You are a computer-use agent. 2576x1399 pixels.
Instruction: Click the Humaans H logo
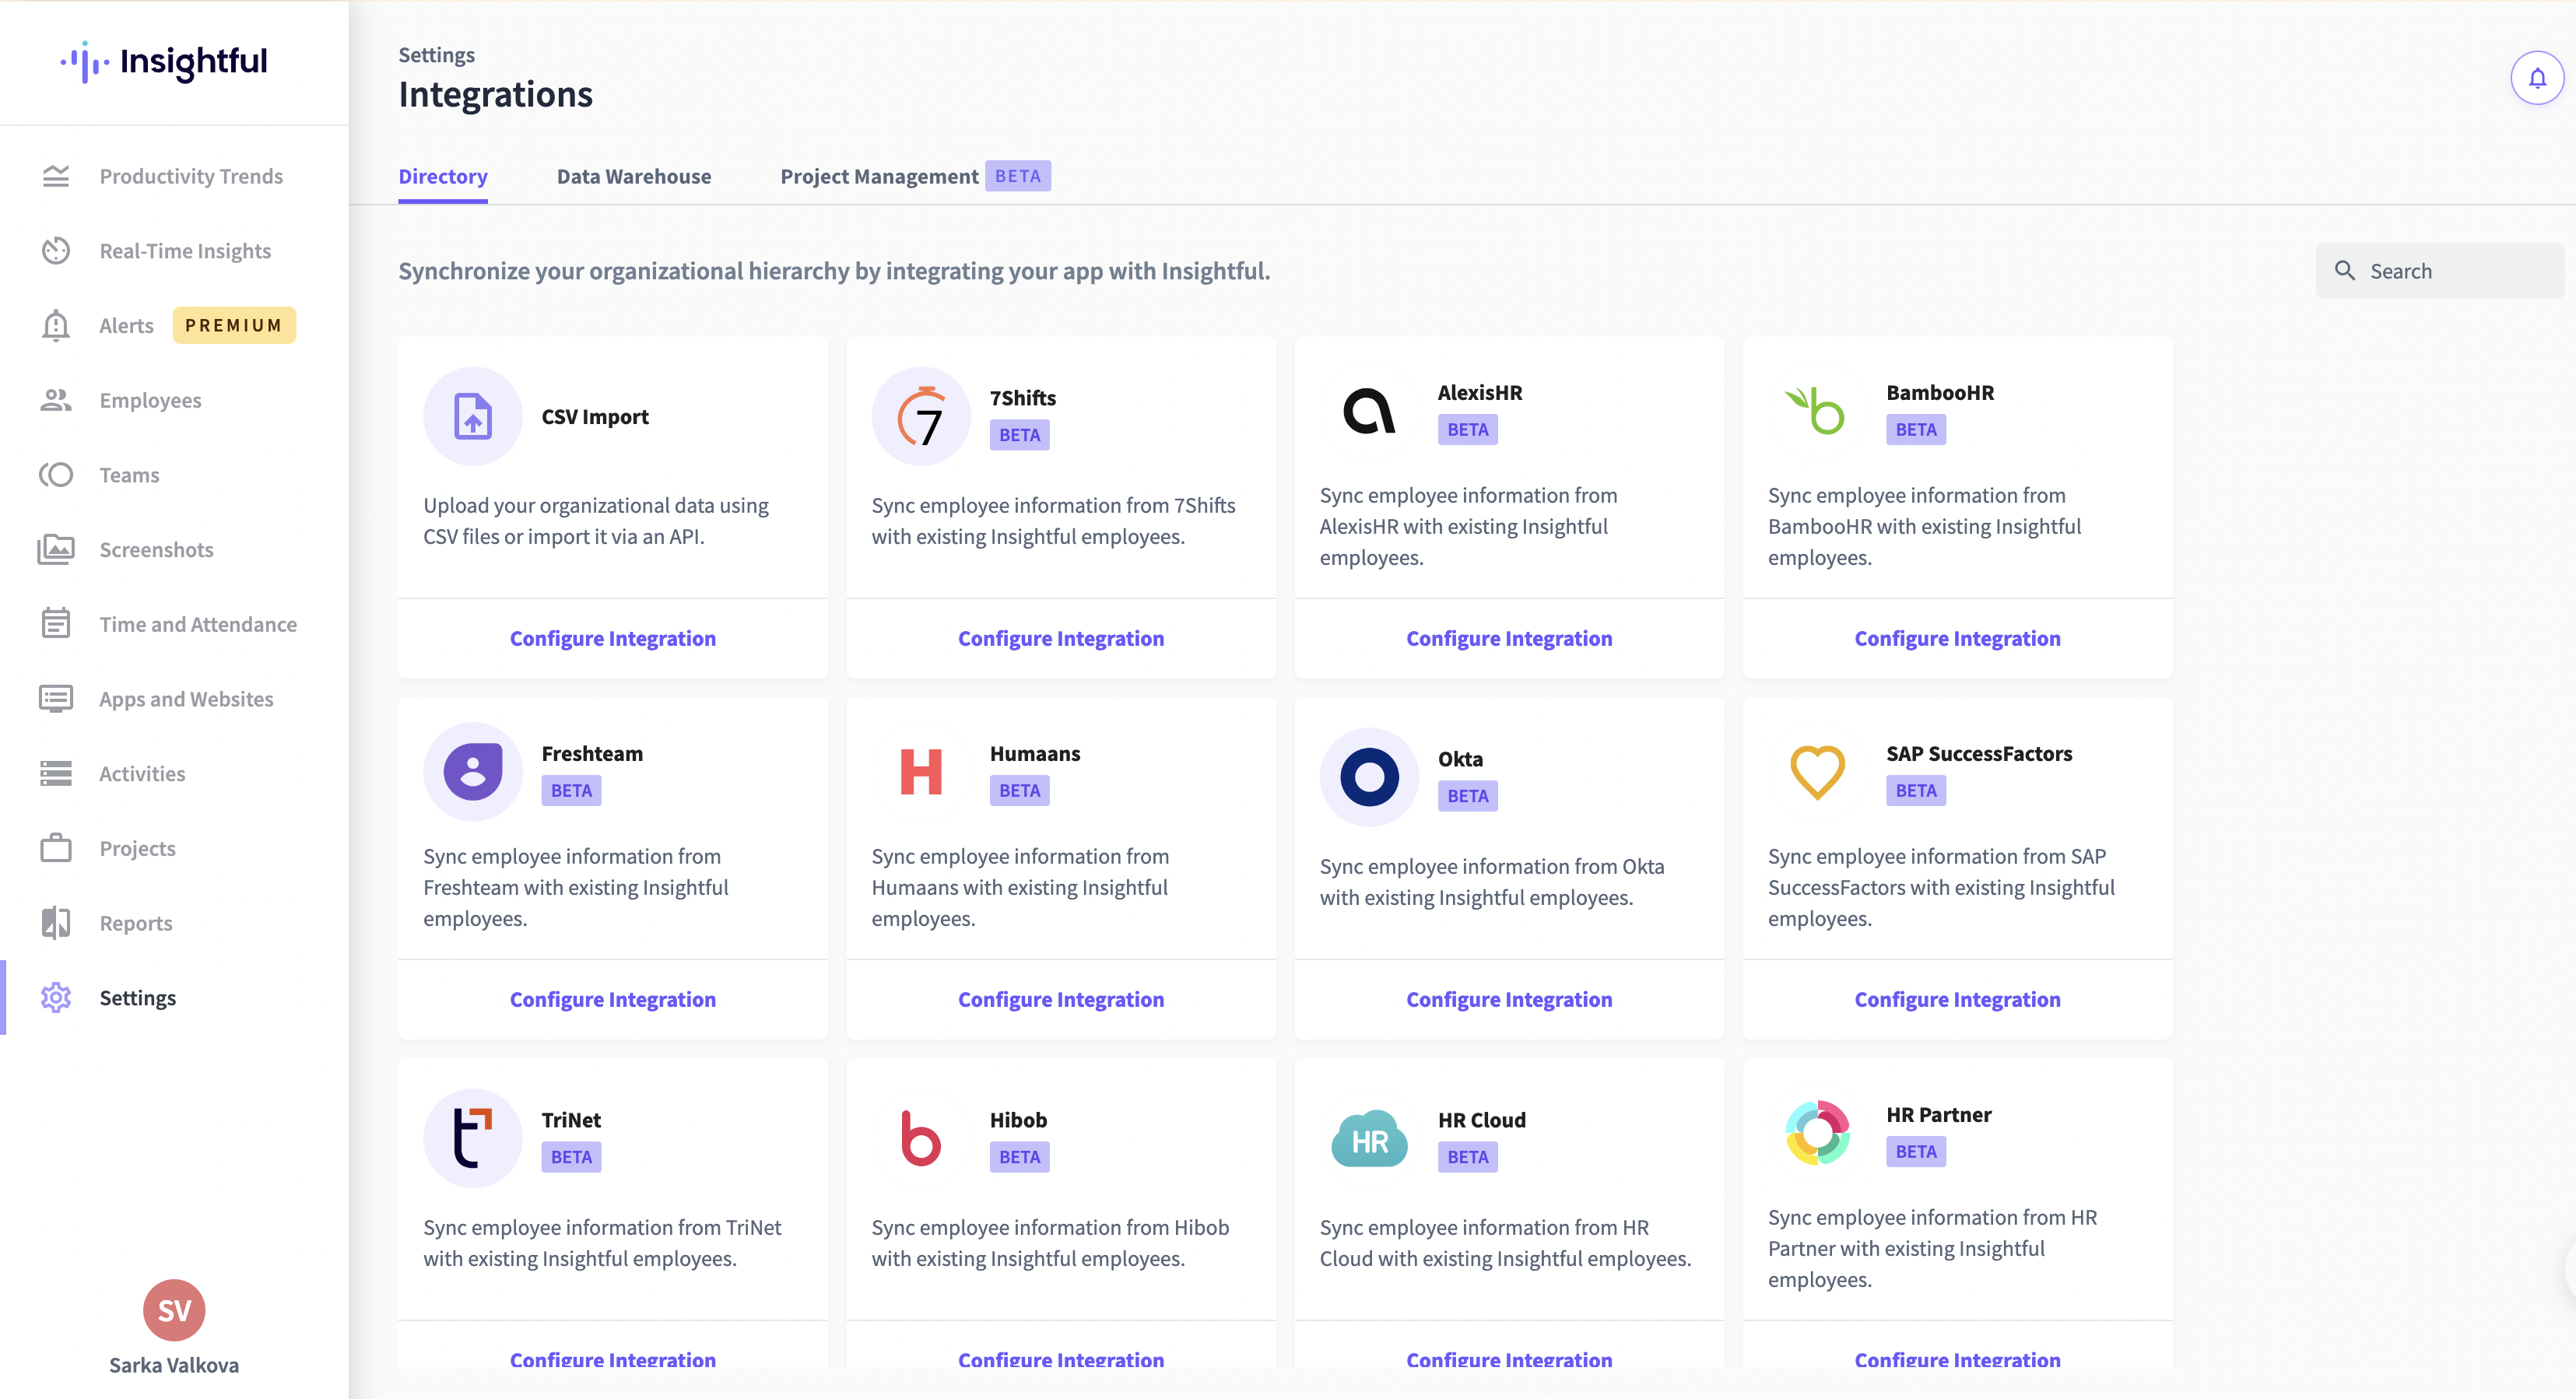[921, 772]
